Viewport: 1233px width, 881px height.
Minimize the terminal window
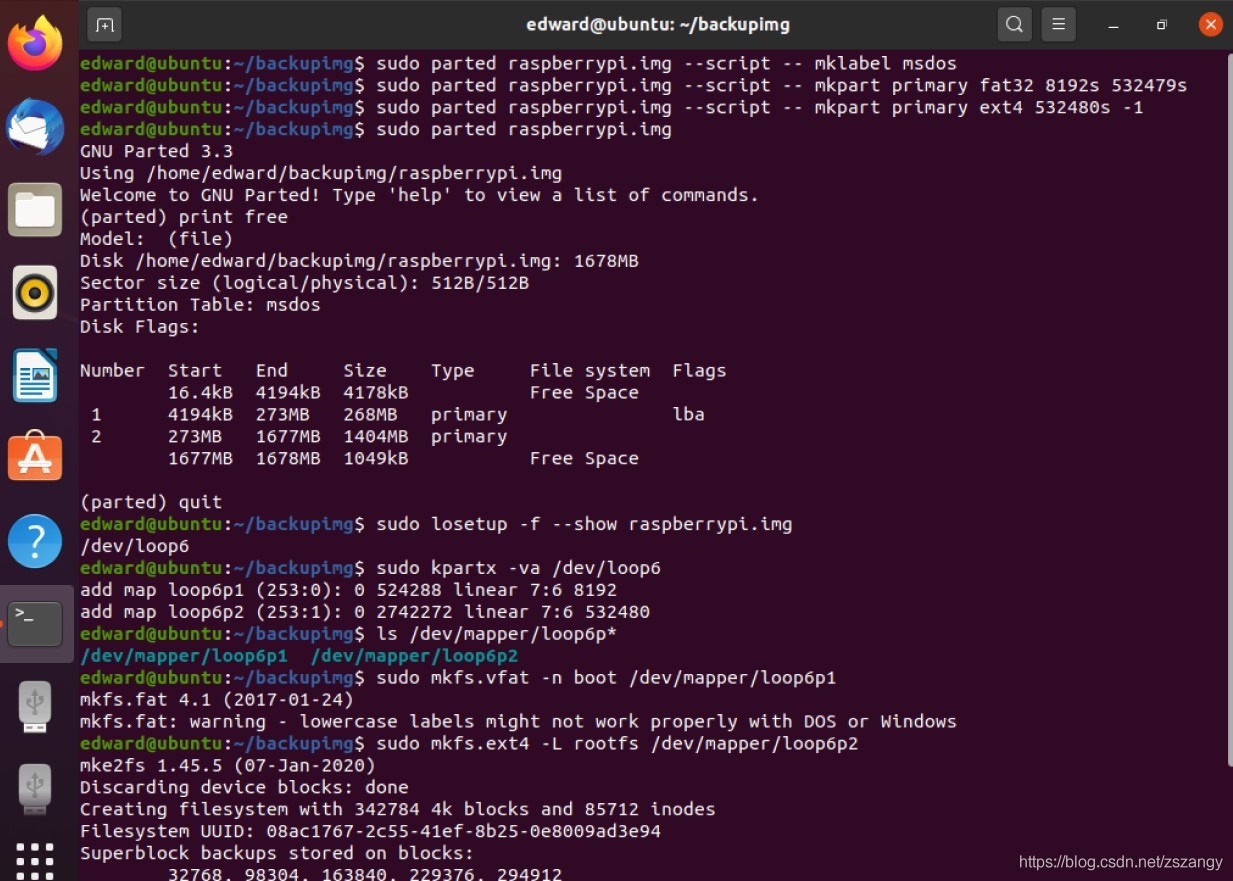(1113, 24)
